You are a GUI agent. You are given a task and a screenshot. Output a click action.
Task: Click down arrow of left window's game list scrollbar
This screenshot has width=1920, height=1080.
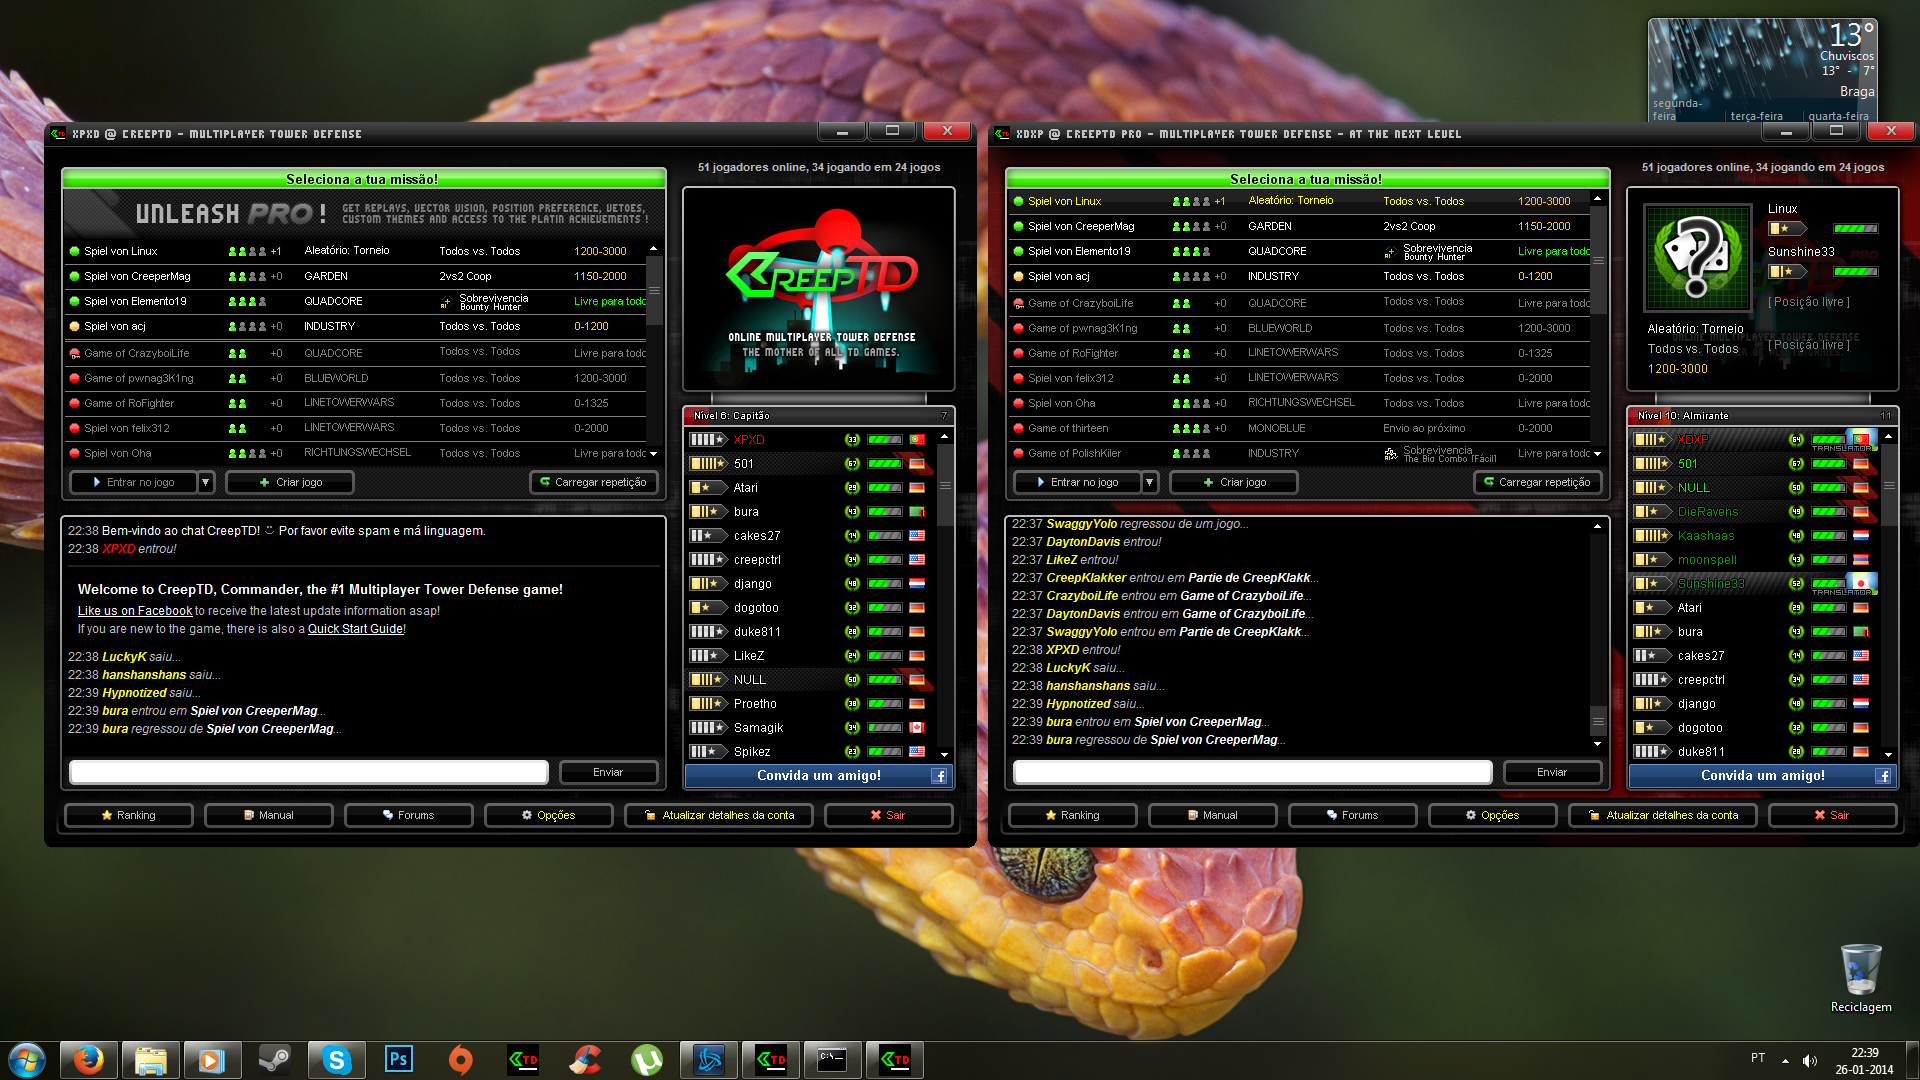(x=654, y=454)
